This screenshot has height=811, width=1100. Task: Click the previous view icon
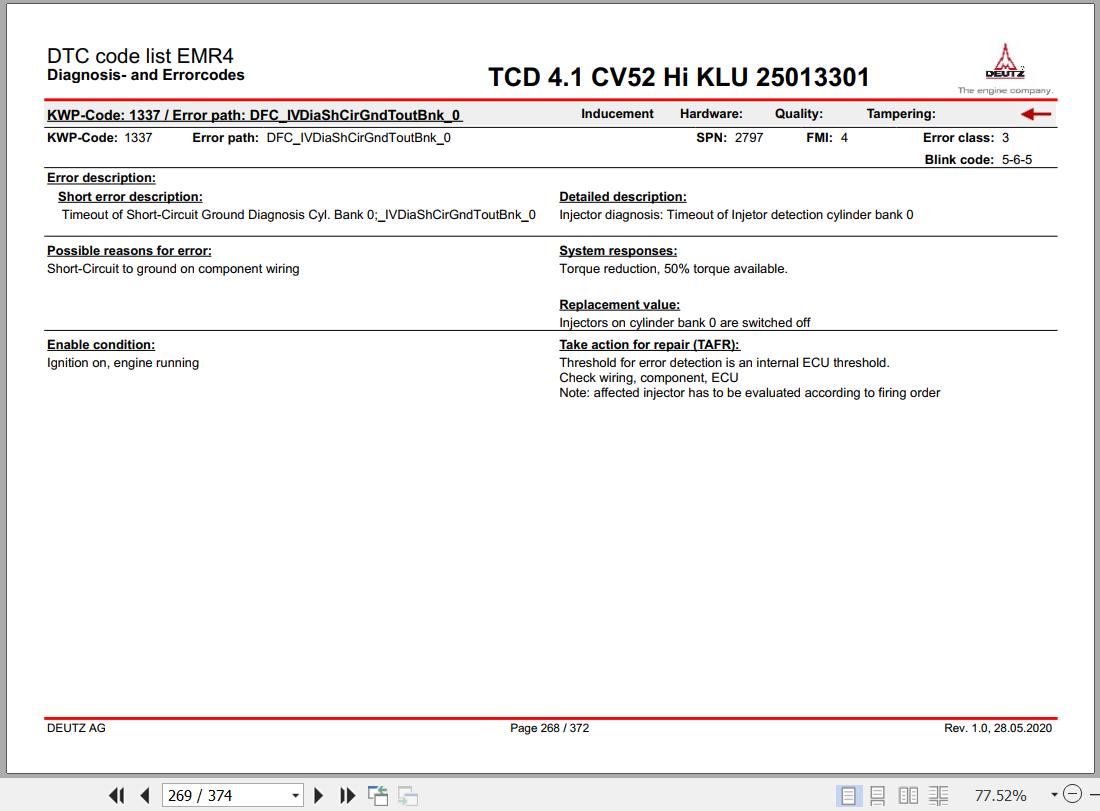(378, 796)
